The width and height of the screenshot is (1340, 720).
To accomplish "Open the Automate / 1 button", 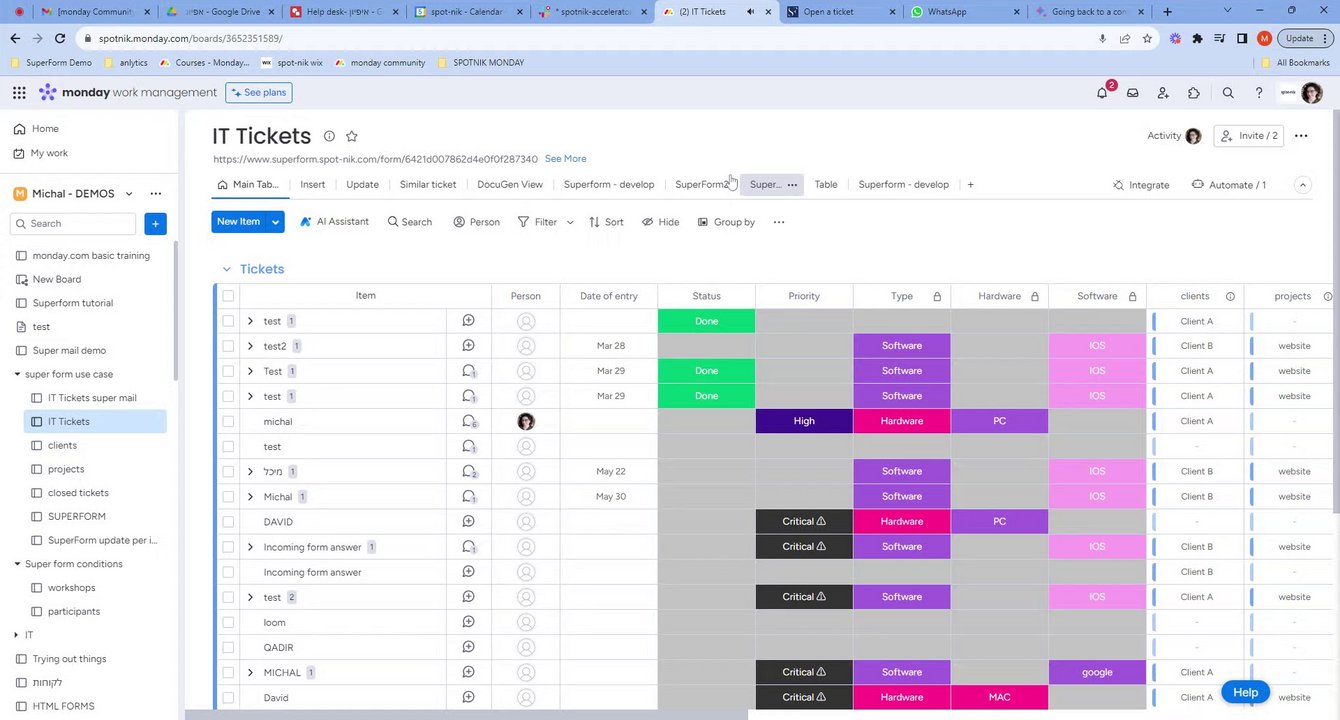I will (x=1229, y=185).
